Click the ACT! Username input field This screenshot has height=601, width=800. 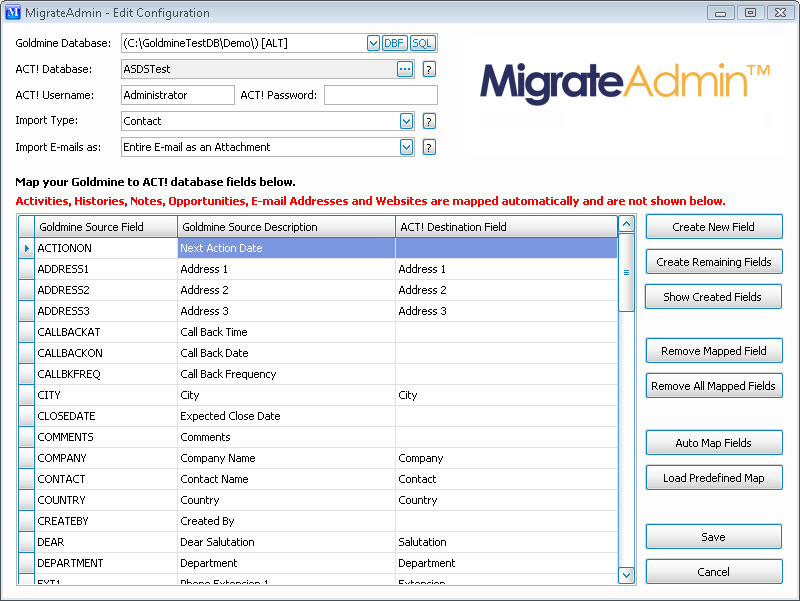tap(178, 95)
